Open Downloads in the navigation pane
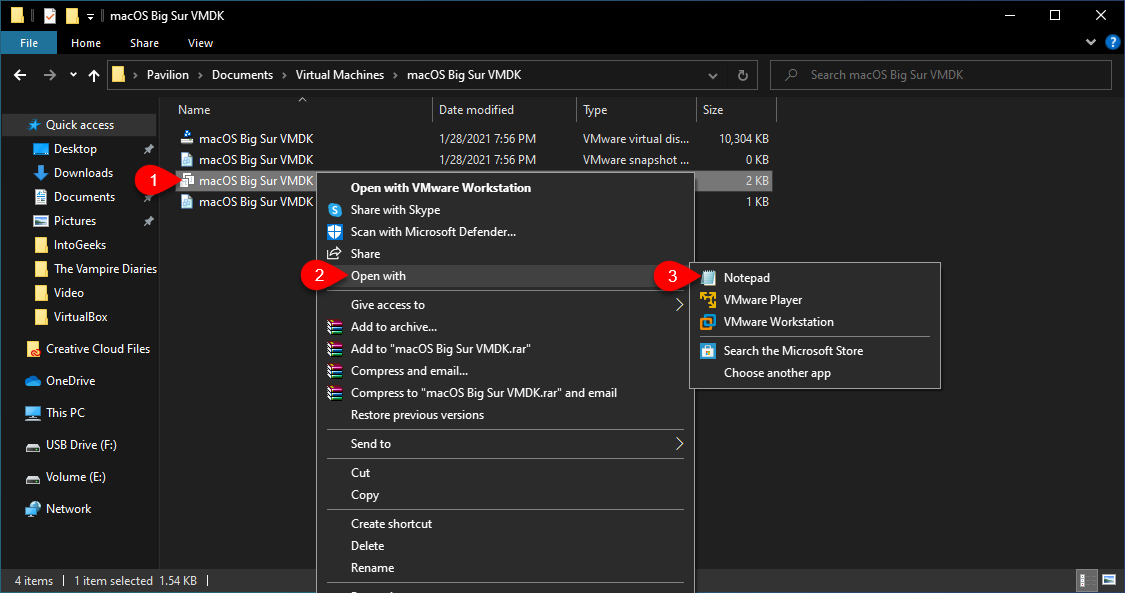The width and height of the screenshot is (1125, 593). click(x=83, y=173)
